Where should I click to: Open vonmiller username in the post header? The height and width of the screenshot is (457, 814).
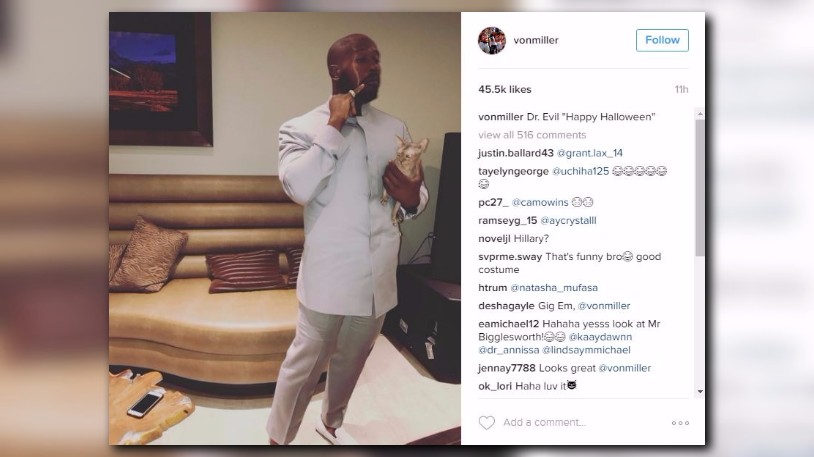coord(536,40)
